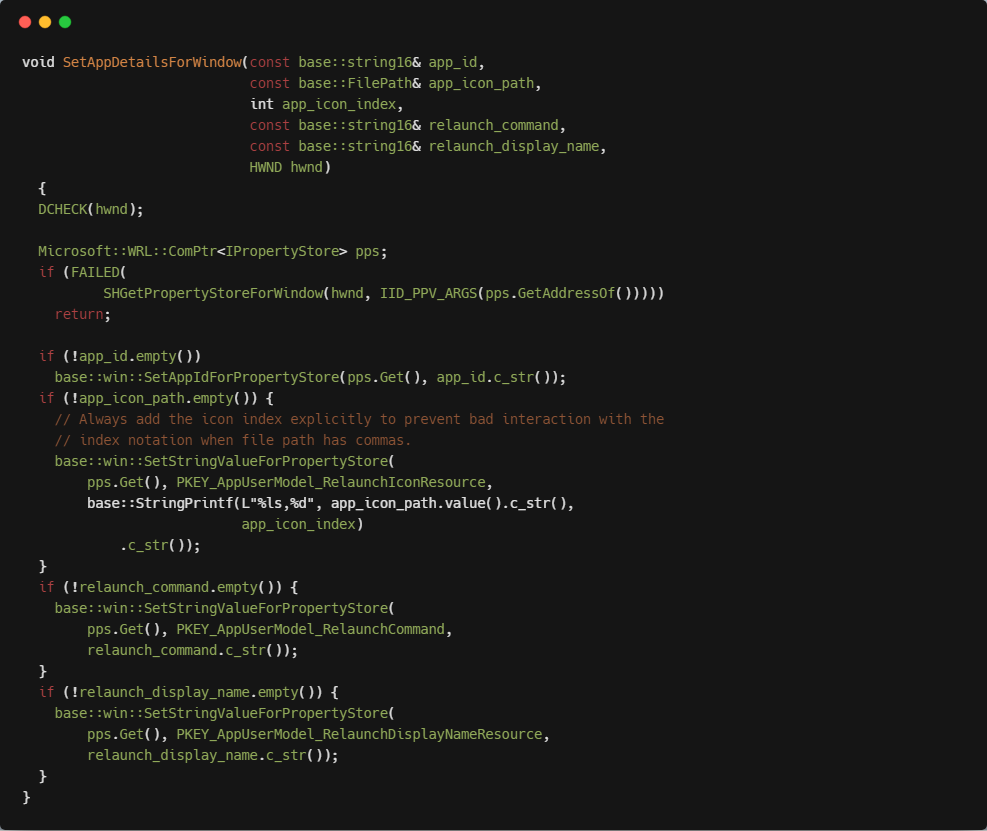Click 'int' in the app_icon_index line
Image resolution: width=987 pixels, height=831 pixels.
tap(262, 104)
